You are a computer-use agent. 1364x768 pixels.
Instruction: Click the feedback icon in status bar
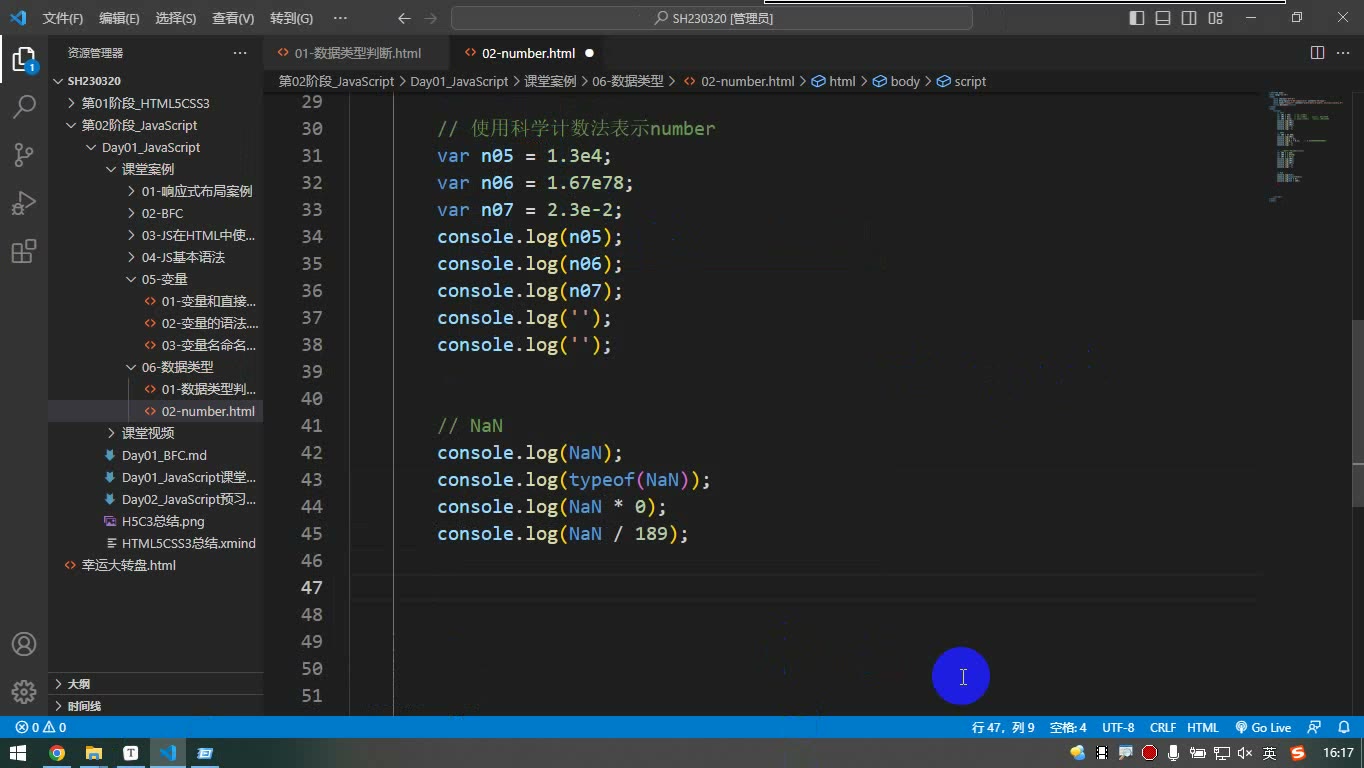pyautogui.click(x=1314, y=728)
